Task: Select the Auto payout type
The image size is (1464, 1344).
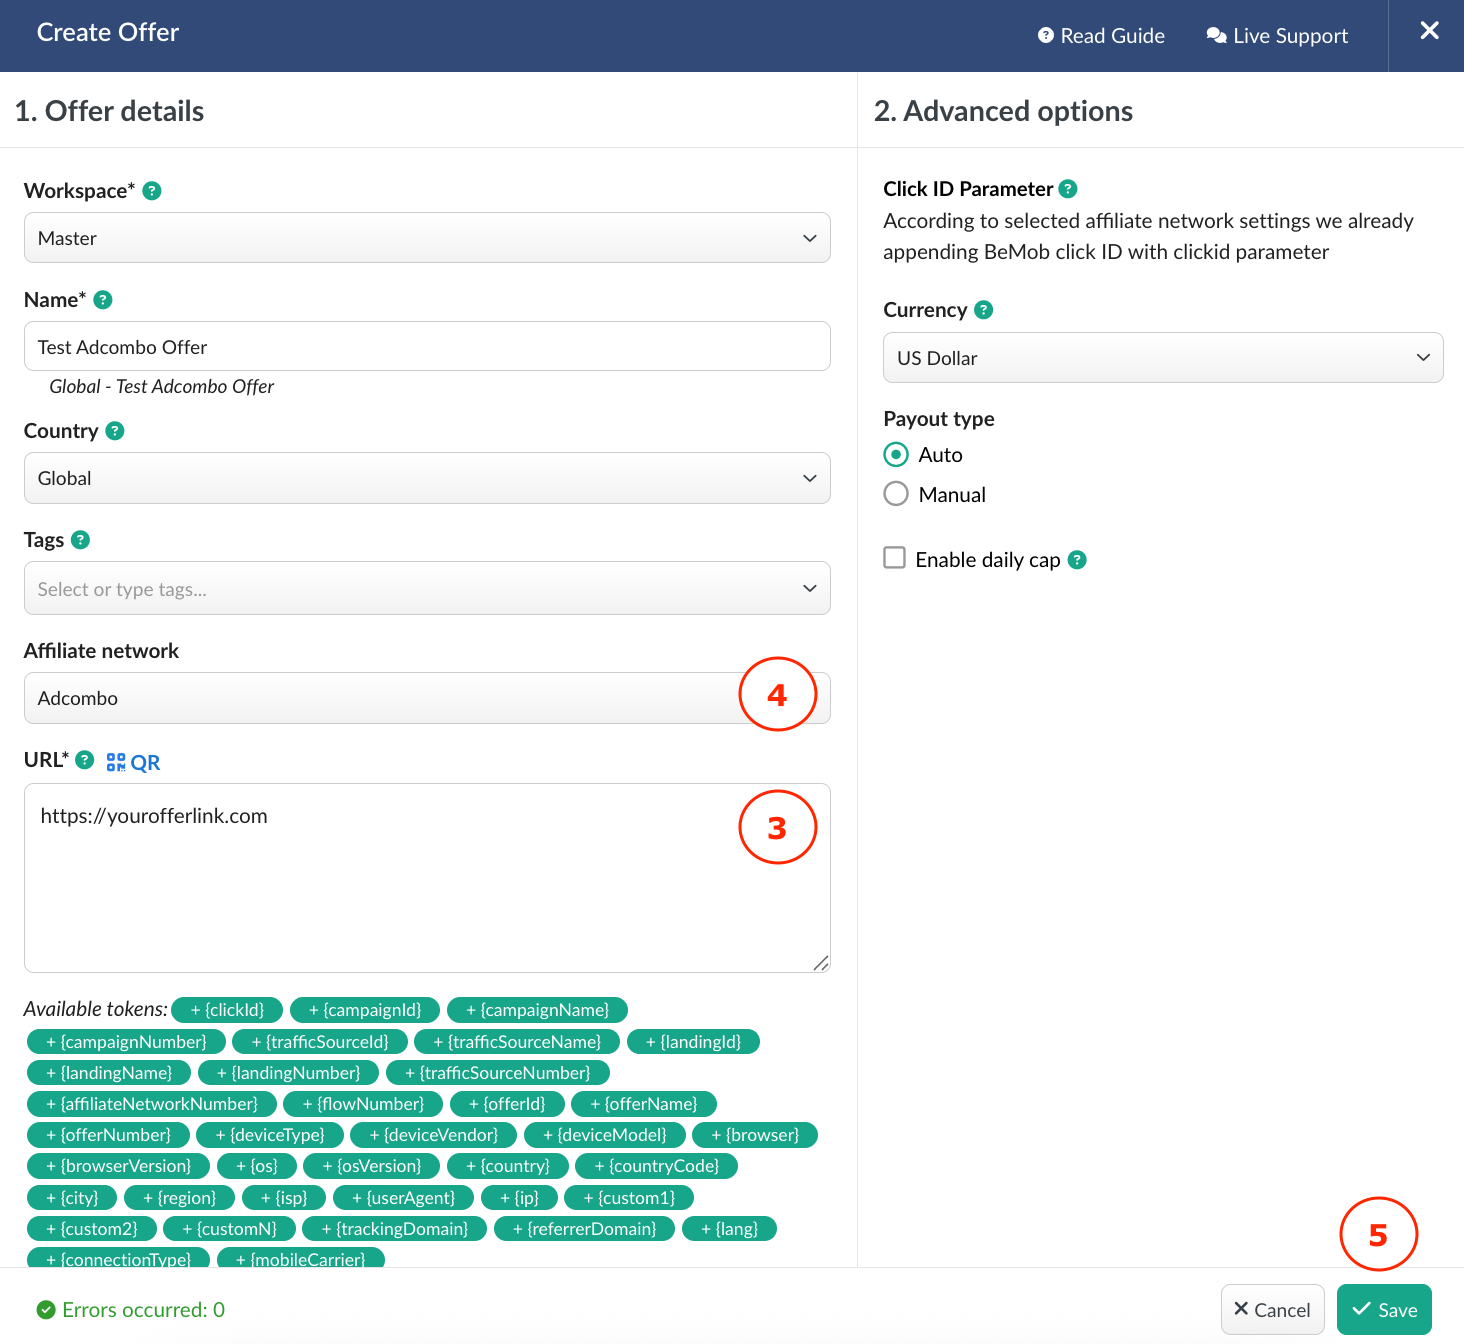Action: (x=896, y=455)
